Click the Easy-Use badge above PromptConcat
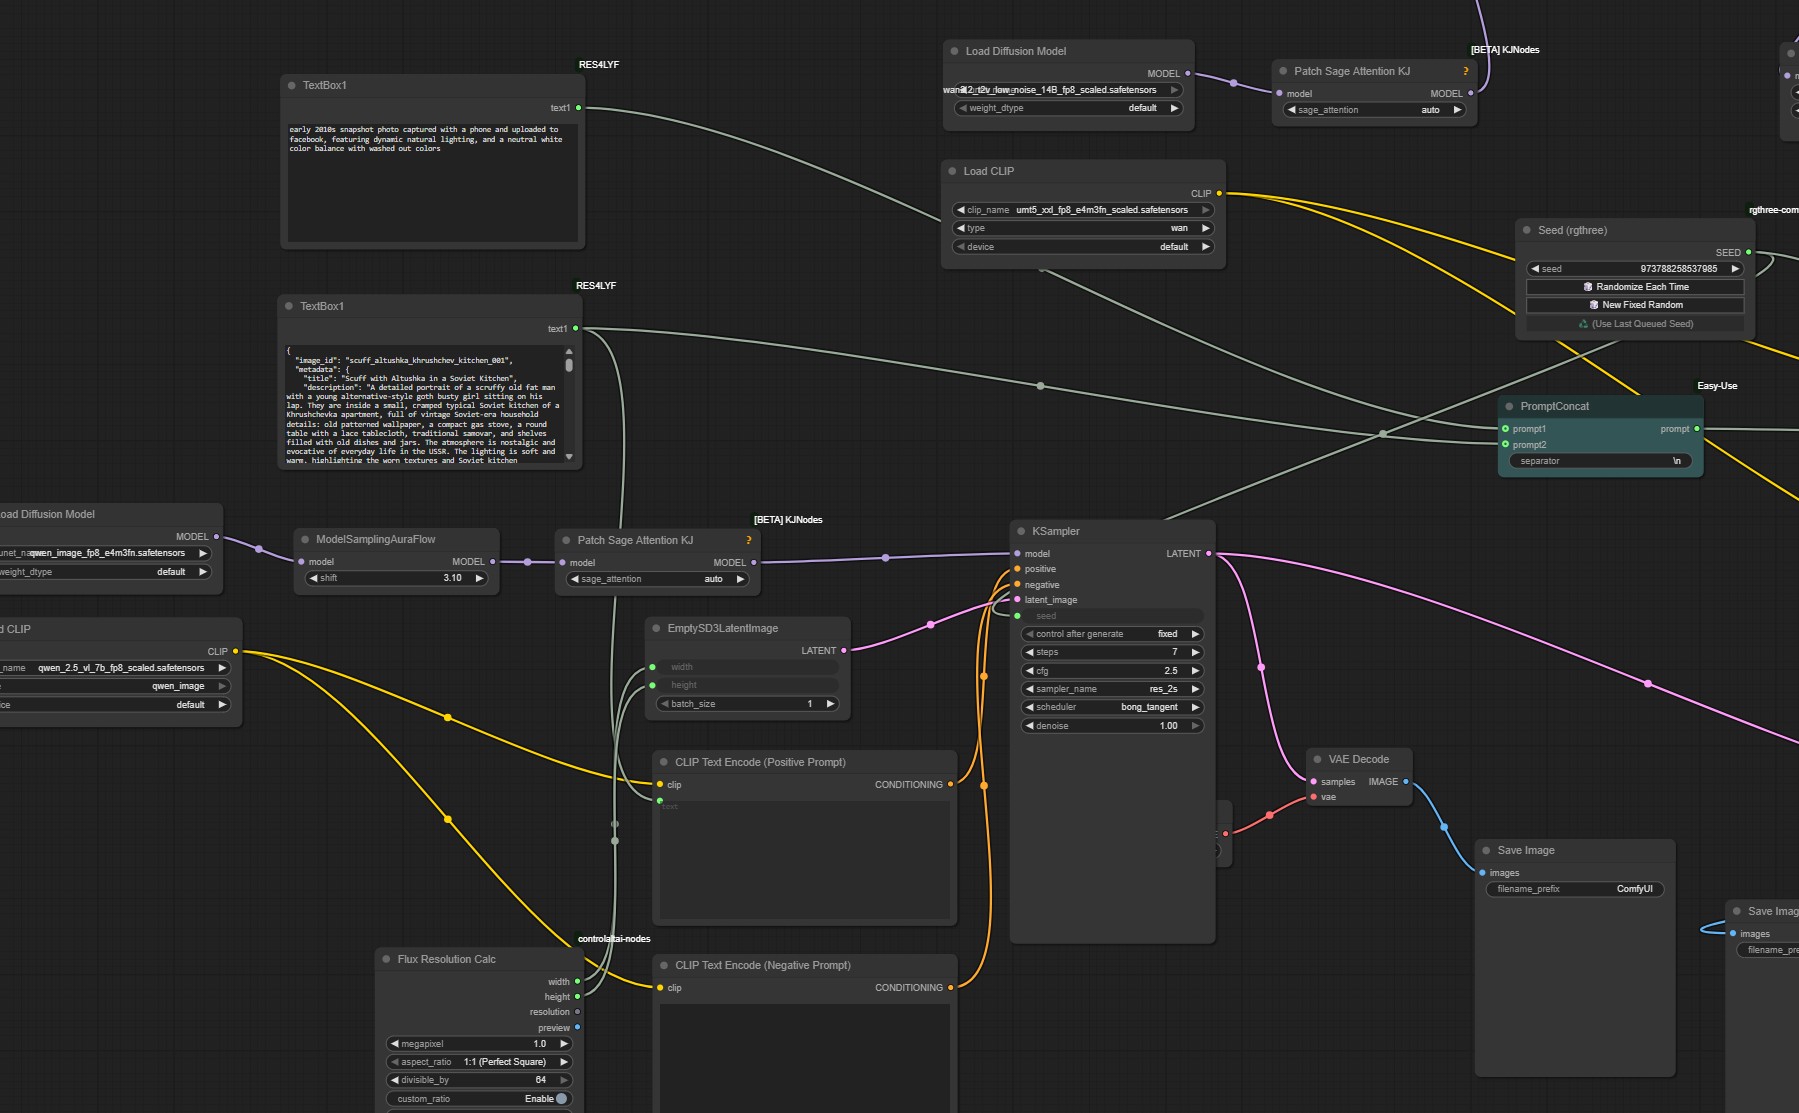 (1717, 386)
